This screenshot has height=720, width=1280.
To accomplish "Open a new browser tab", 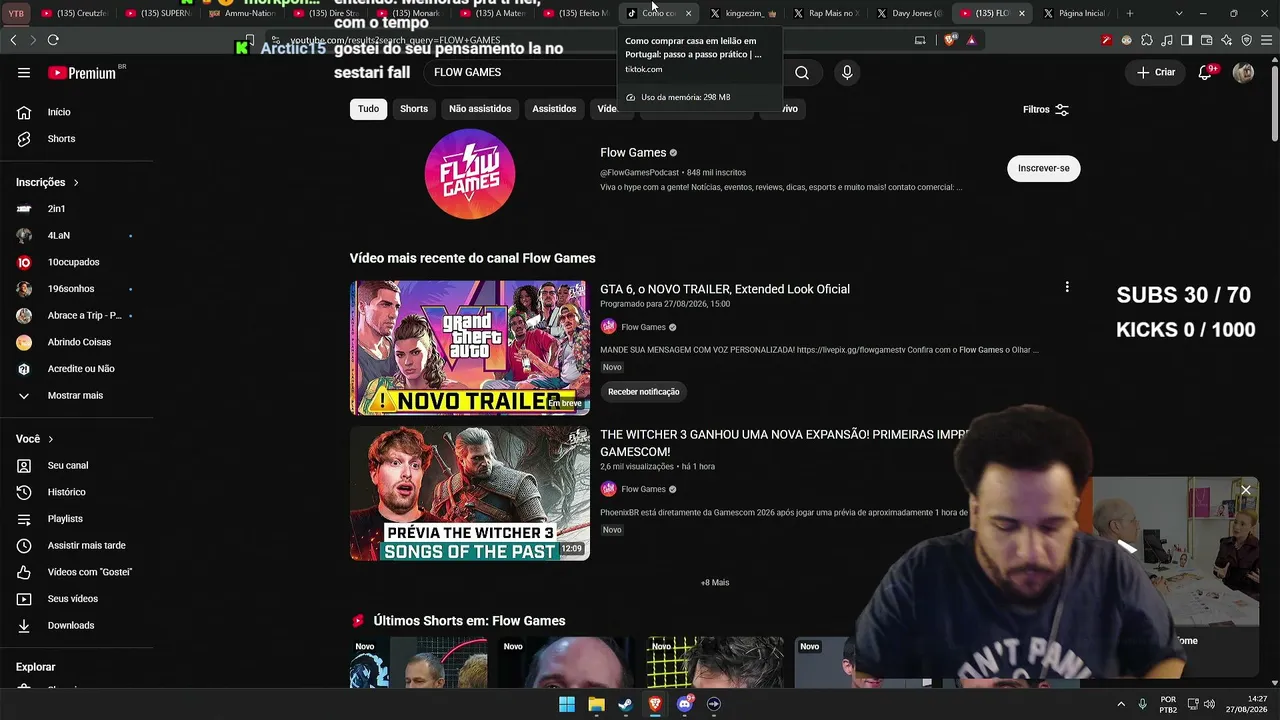I will [x=1130, y=13].
